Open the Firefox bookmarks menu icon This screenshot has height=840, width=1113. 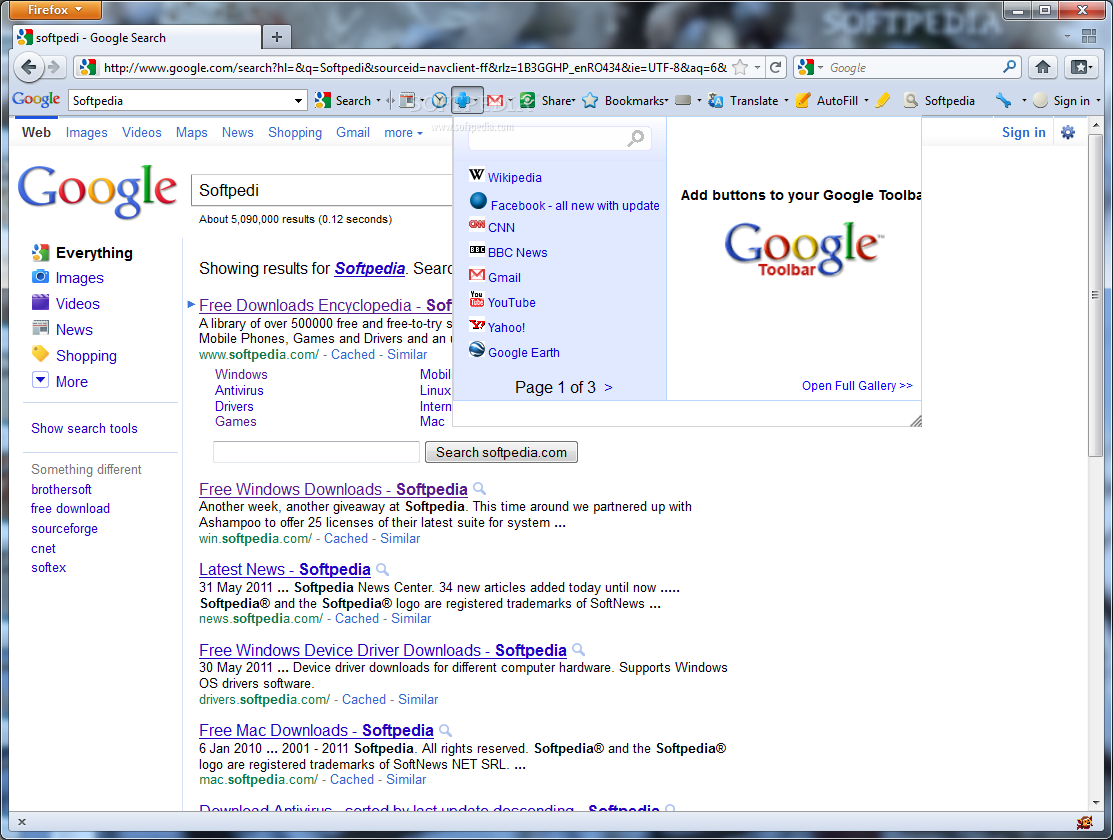[1081, 67]
